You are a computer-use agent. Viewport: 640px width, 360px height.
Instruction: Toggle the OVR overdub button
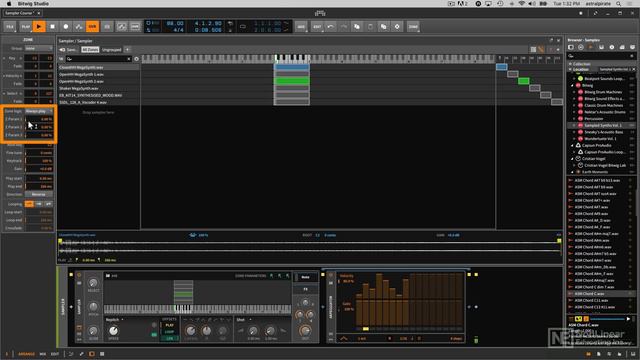pyautogui.click(x=92, y=27)
